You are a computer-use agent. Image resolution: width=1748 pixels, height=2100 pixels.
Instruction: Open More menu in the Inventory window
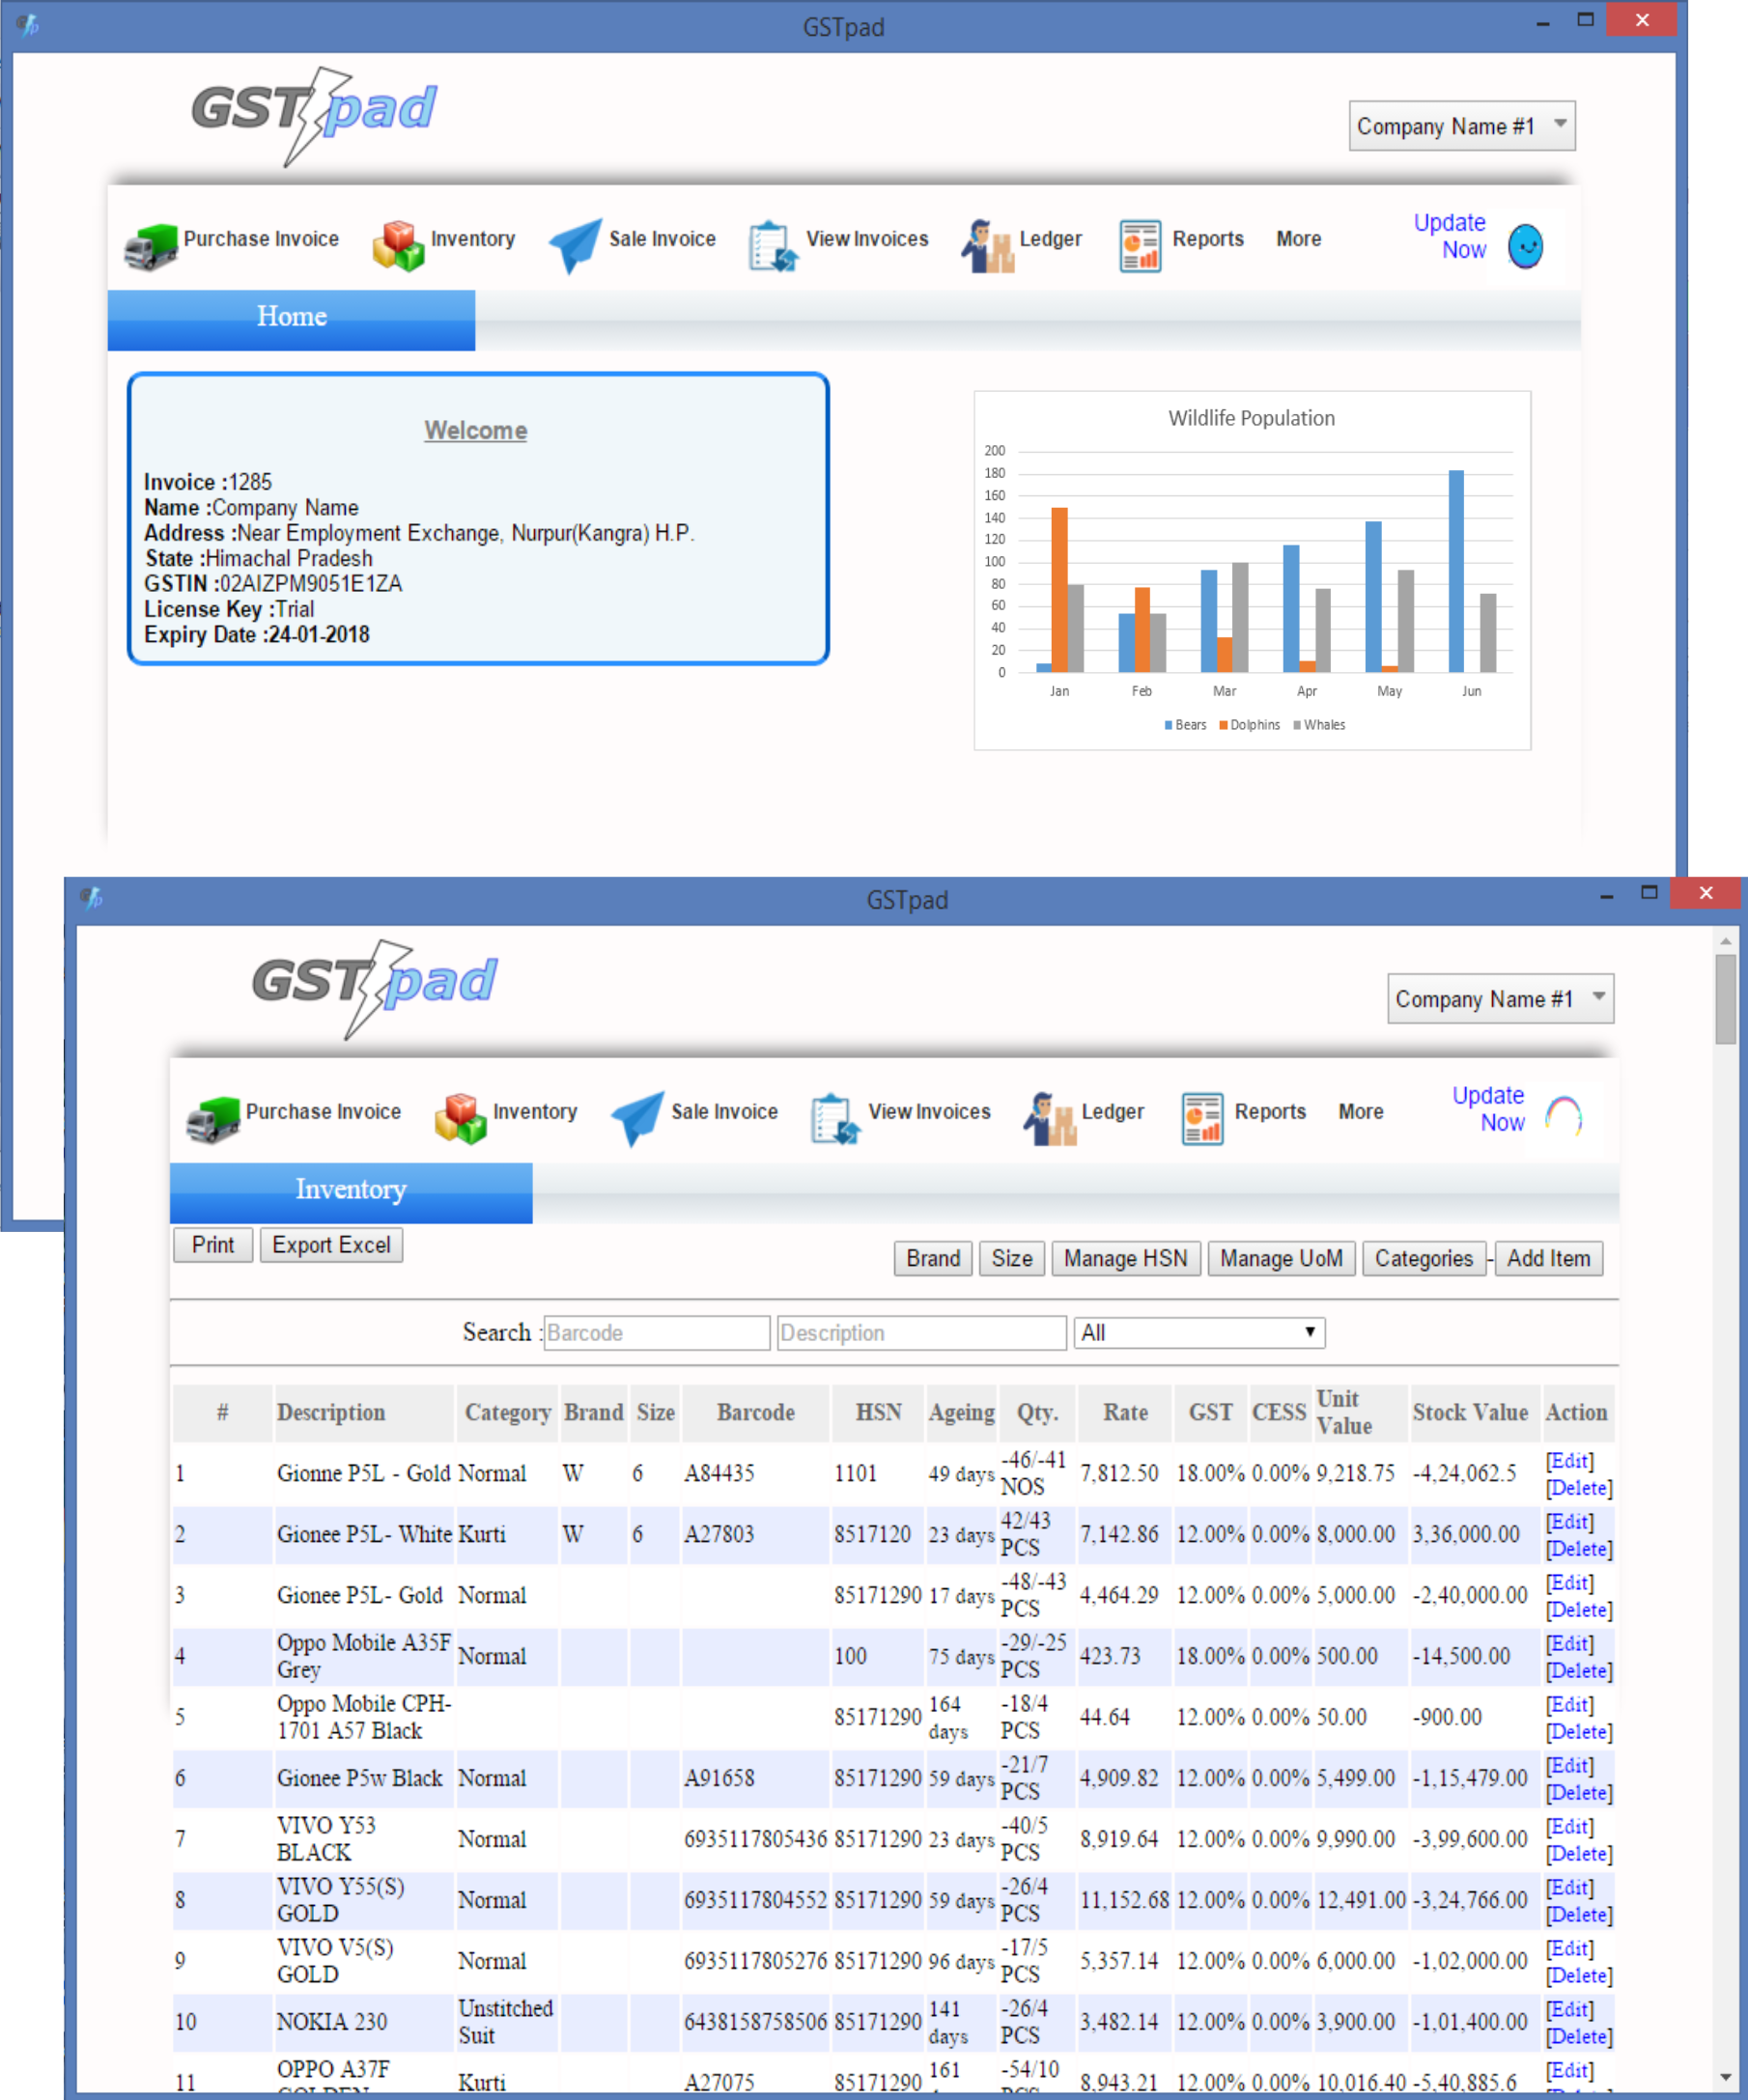(x=1360, y=1111)
